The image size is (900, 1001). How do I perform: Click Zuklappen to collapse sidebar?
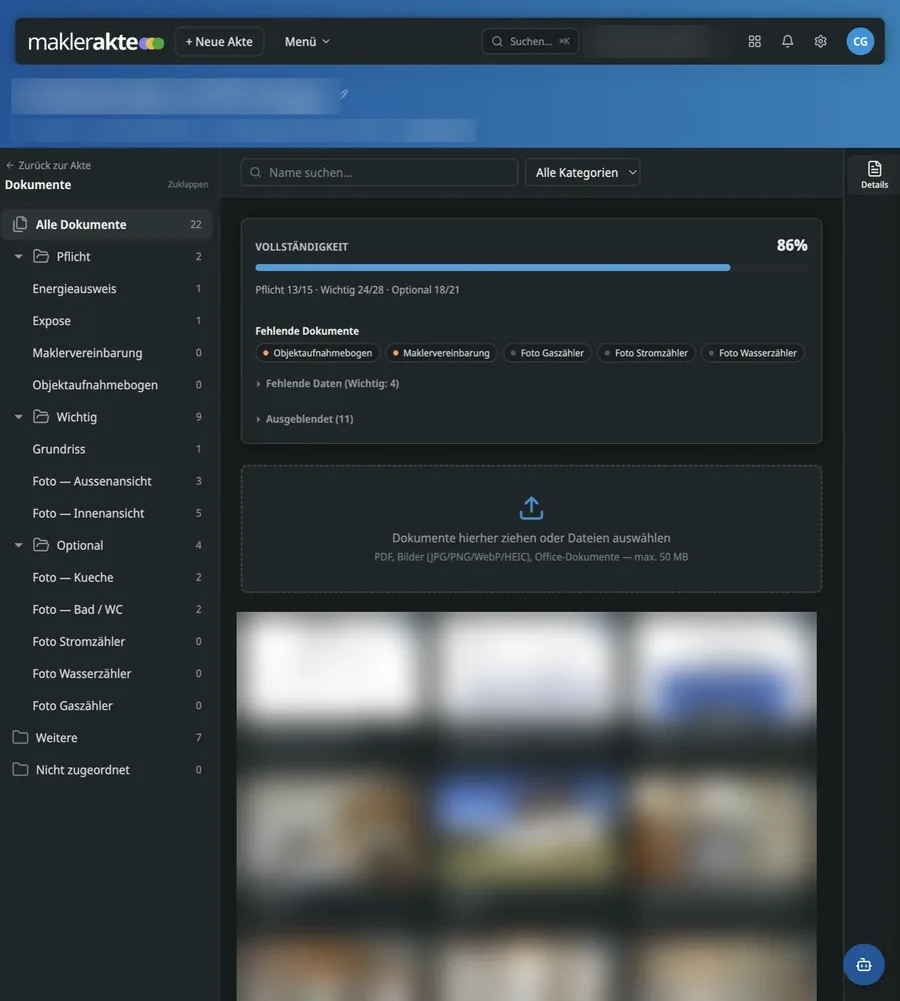tap(188, 184)
